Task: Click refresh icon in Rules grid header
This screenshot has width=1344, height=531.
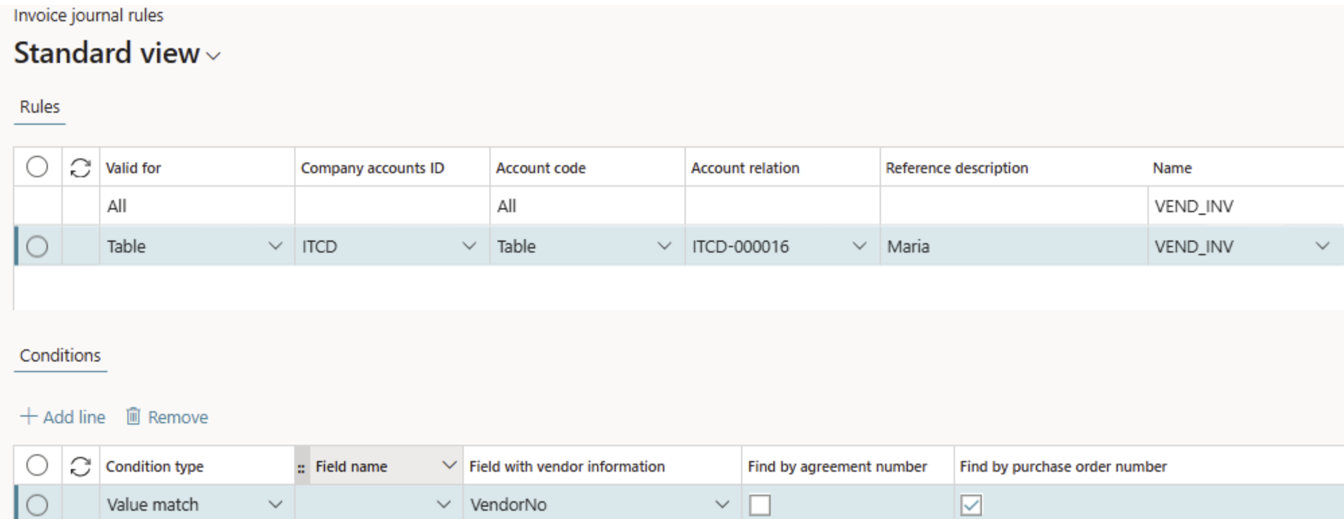Action: pos(80,168)
